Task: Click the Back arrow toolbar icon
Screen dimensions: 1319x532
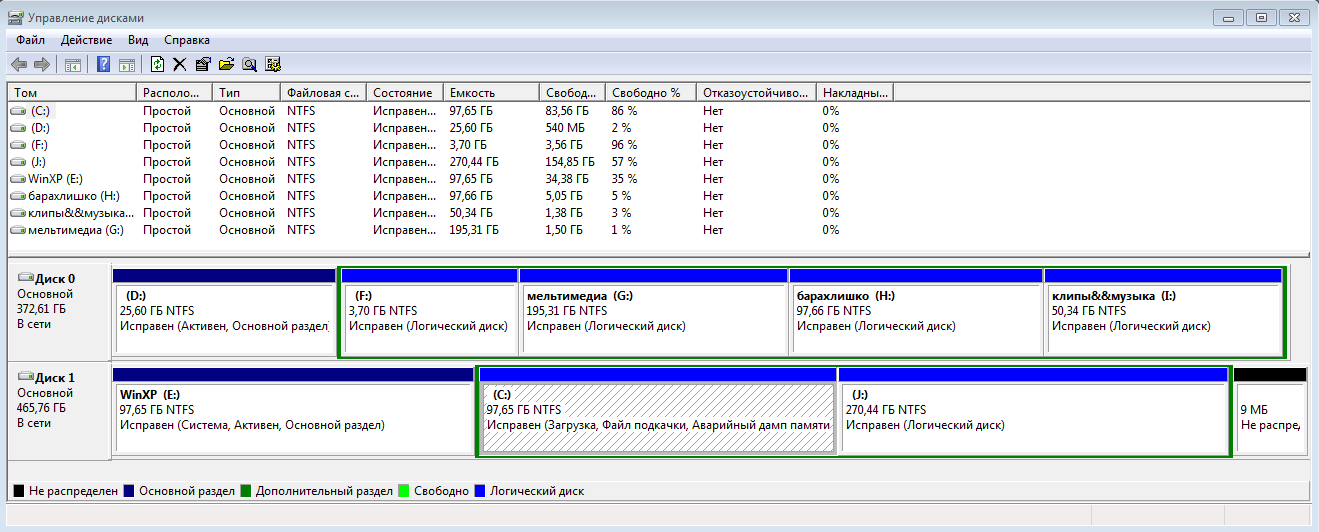Action: click(x=18, y=64)
